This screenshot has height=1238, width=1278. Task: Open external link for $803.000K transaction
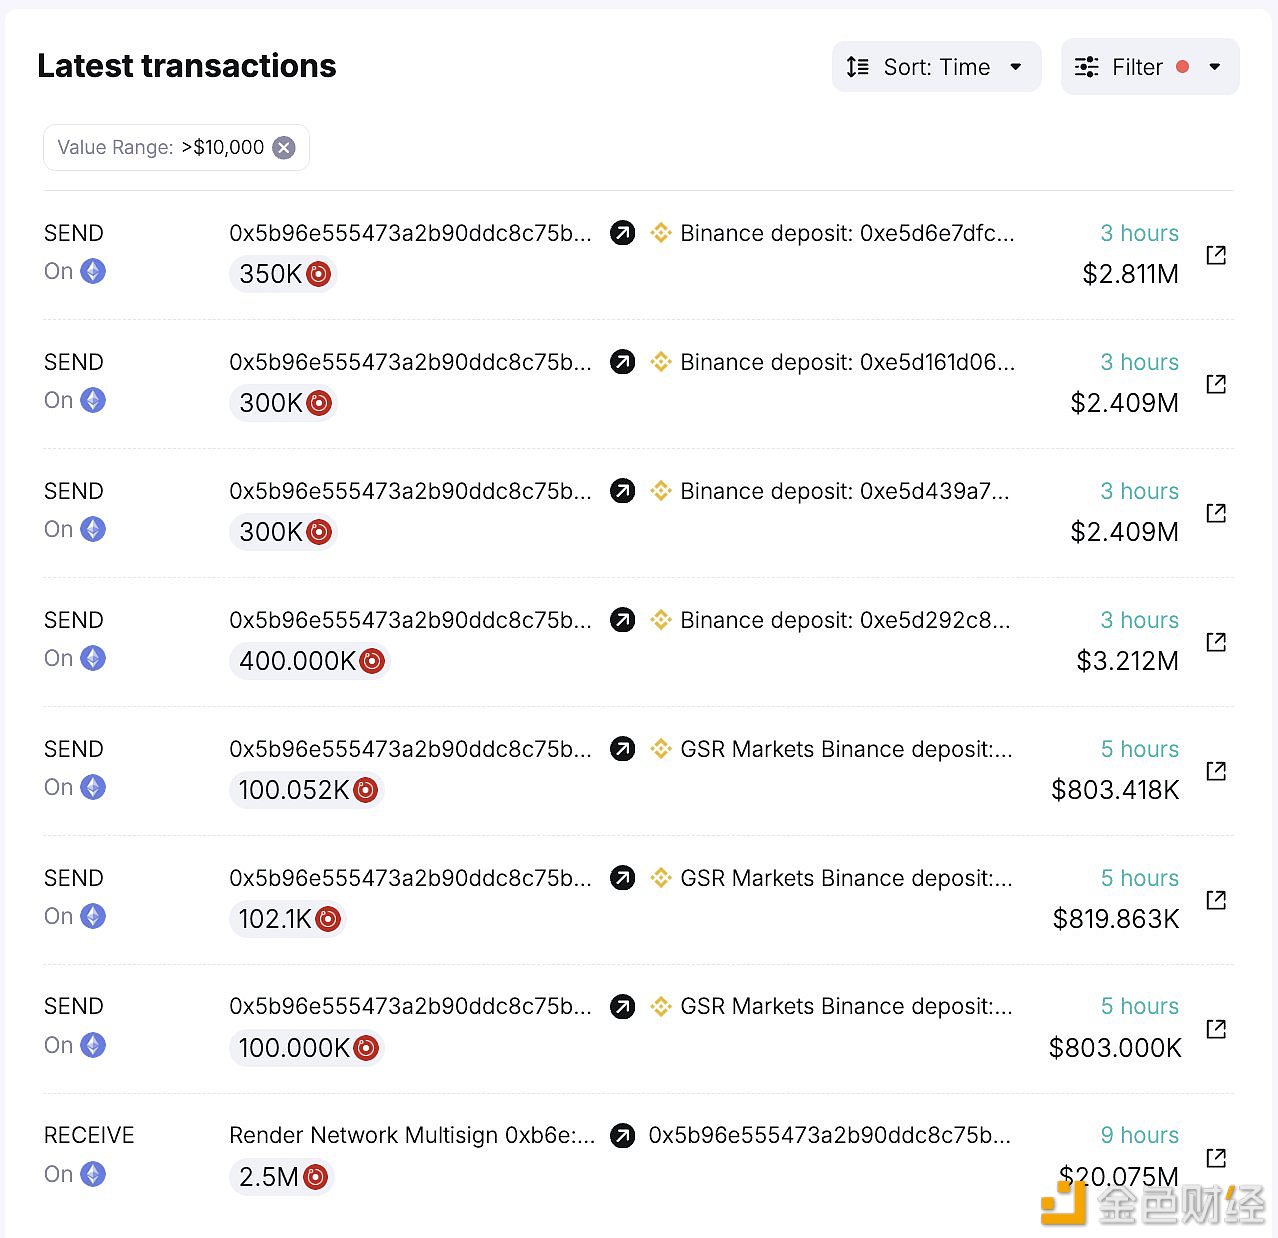[x=1216, y=1029]
